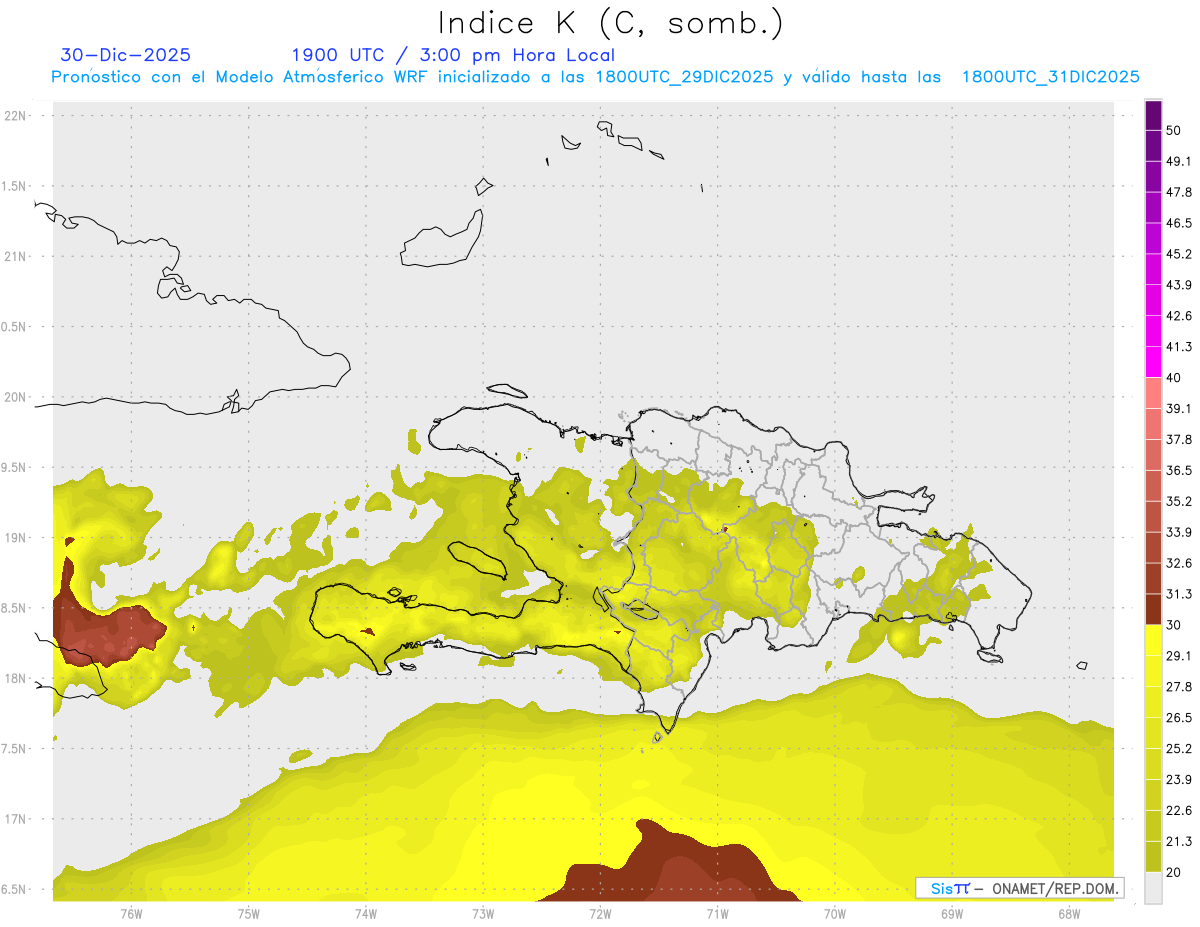Click the '21N' latitude label
The width and height of the screenshot is (1200, 927).
[14, 257]
